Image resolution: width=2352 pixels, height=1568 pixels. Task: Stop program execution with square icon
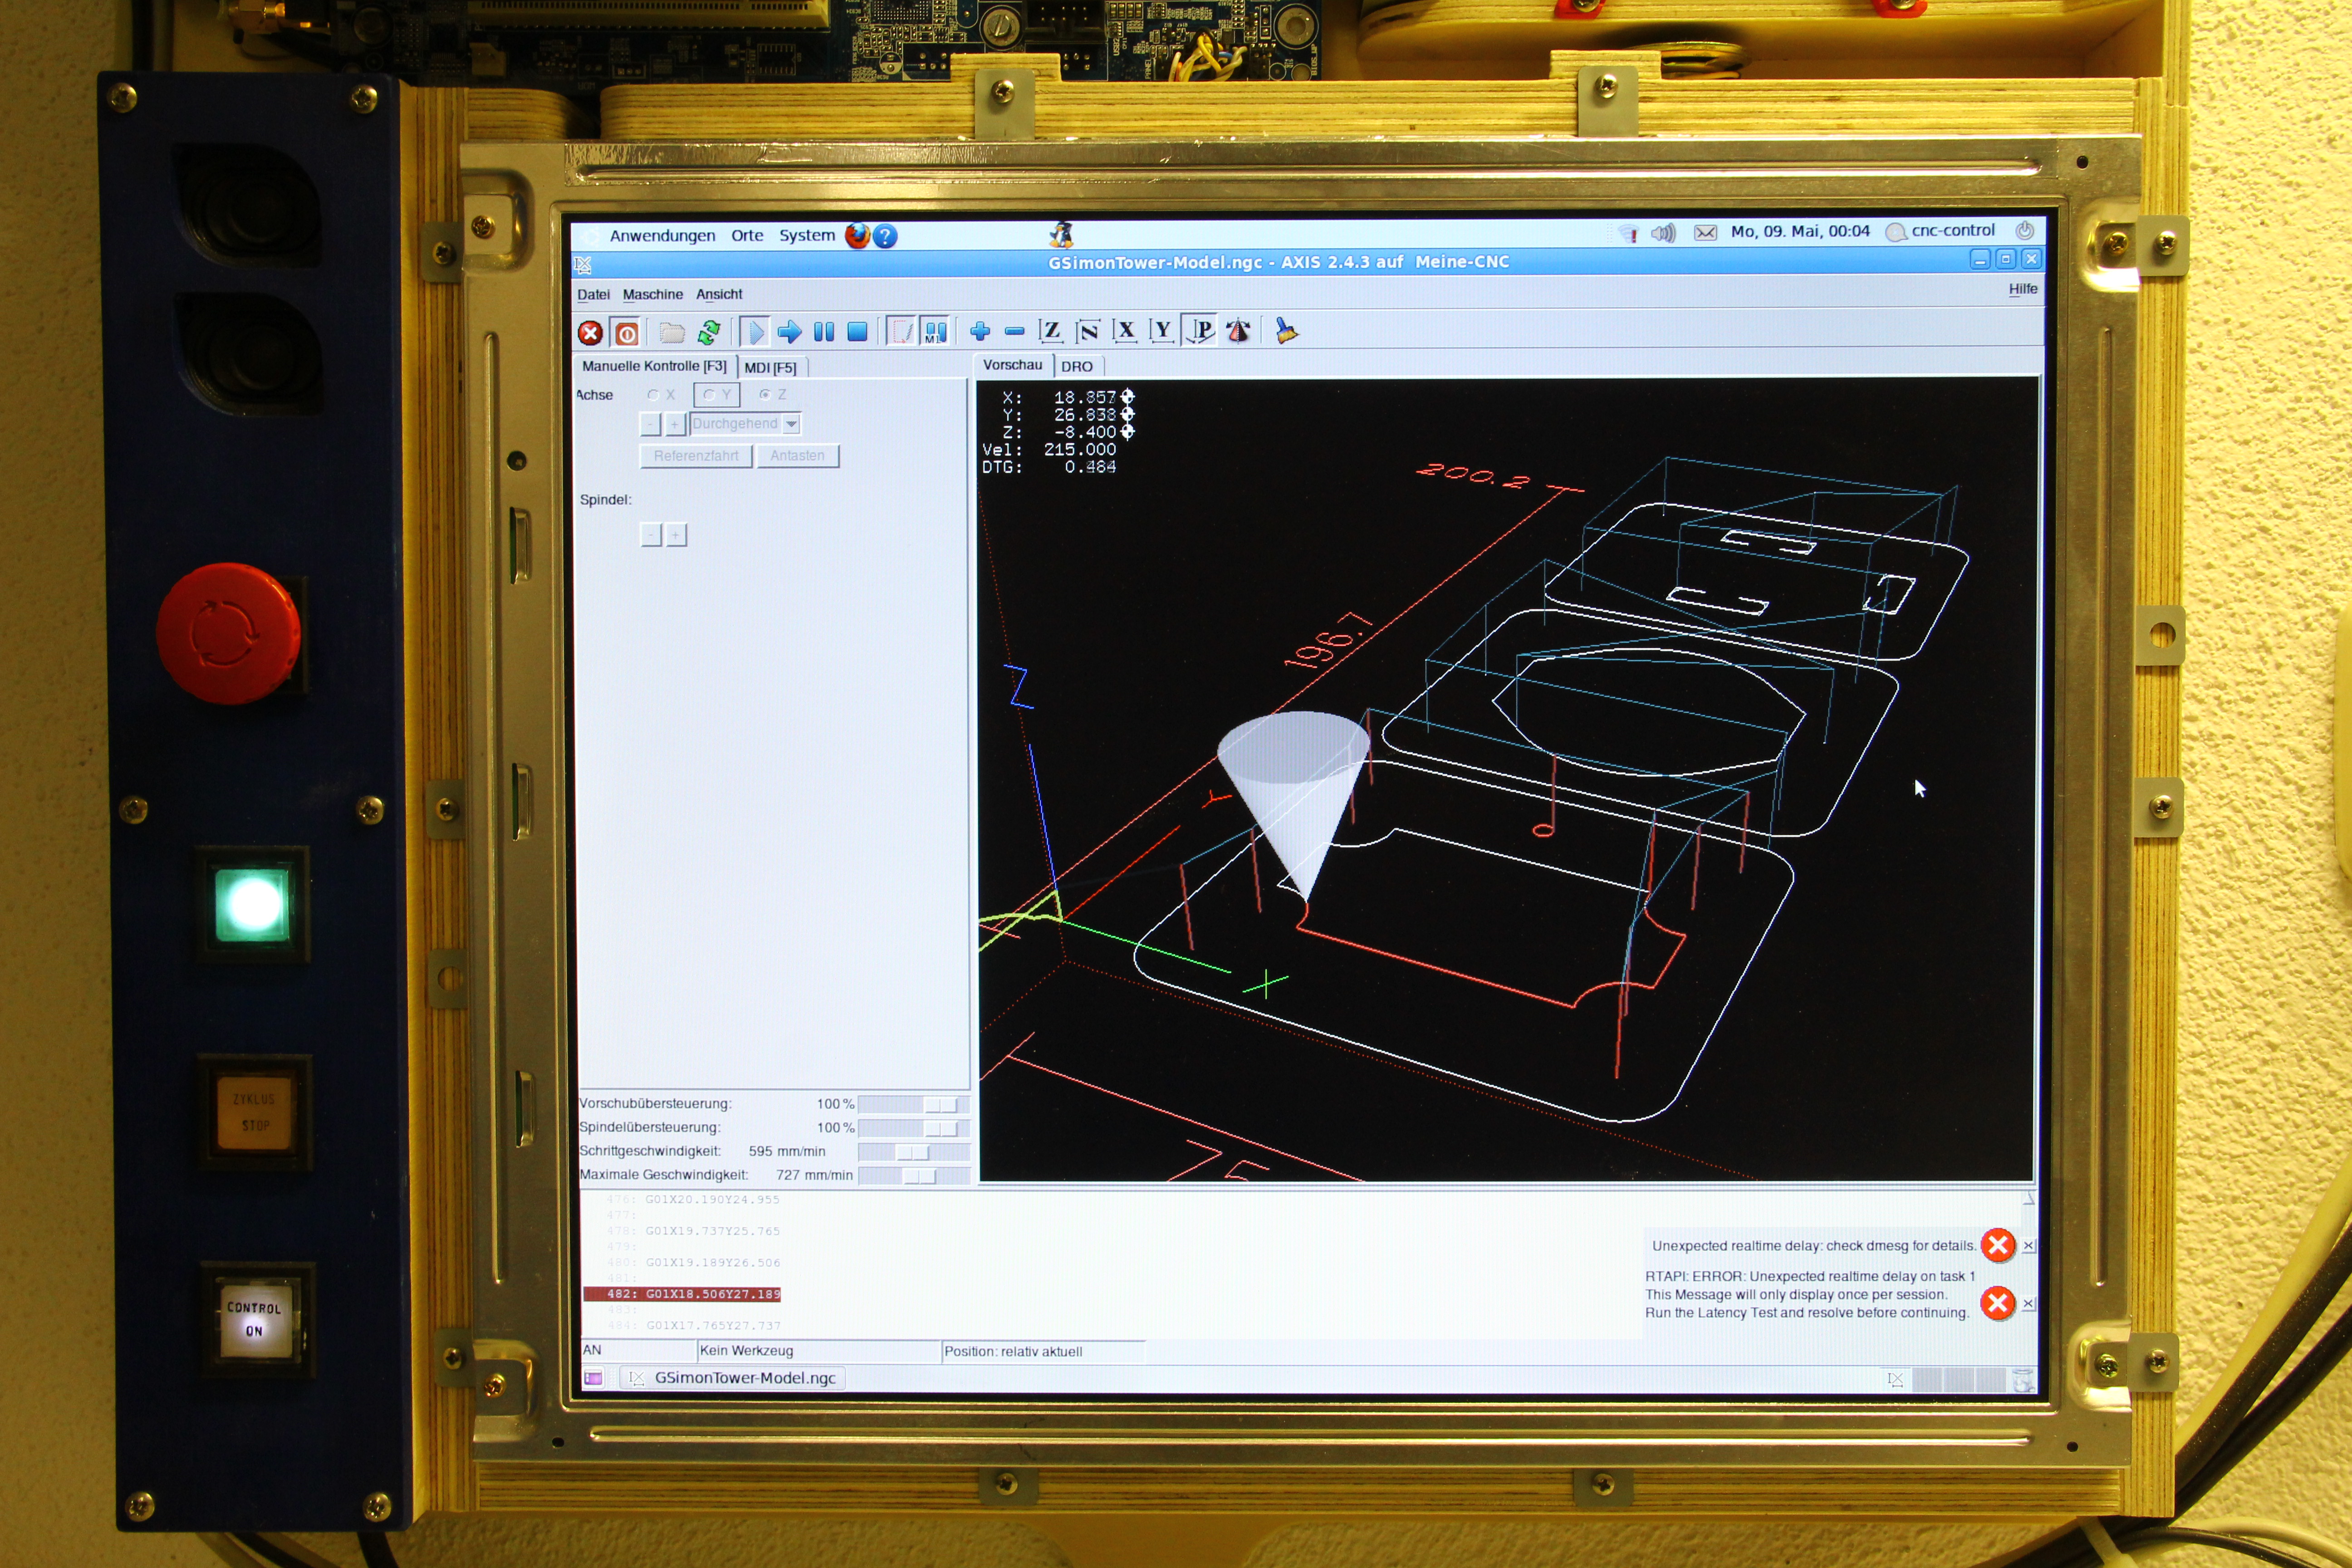click(x=857, y=332)
